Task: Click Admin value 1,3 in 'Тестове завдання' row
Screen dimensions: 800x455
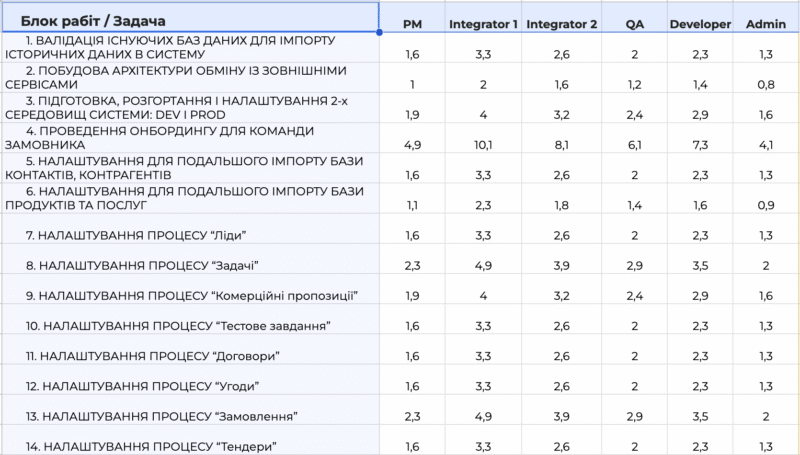Action: pos(766,325)
